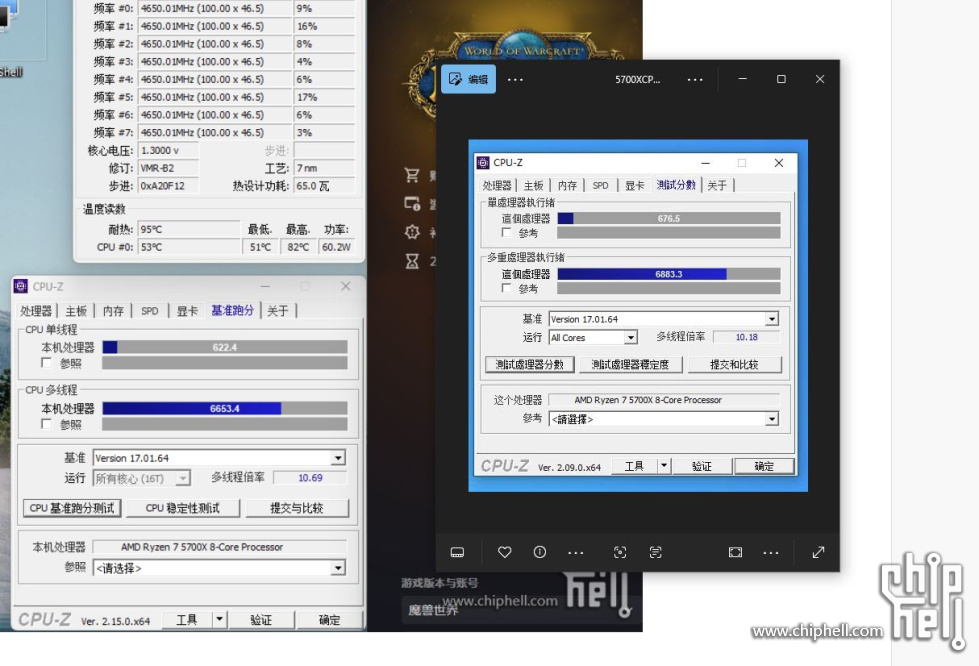Close the inner CPU-Z 2.09 window

(779, 163)
